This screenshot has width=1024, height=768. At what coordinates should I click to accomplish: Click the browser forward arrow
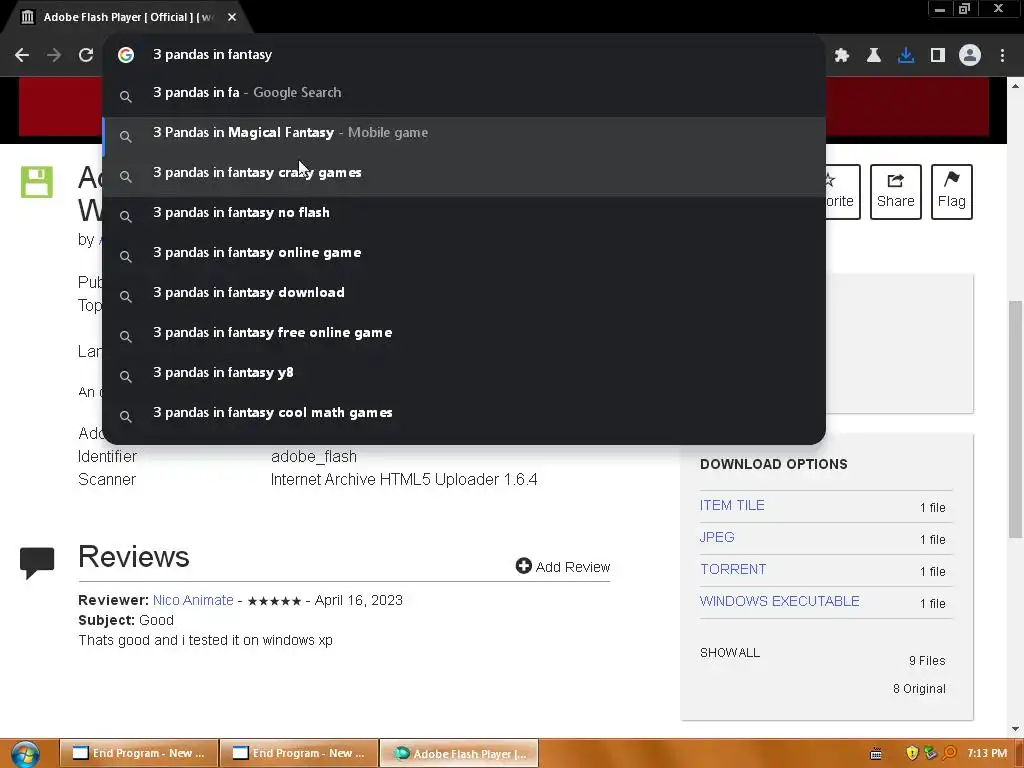(54, 55)
